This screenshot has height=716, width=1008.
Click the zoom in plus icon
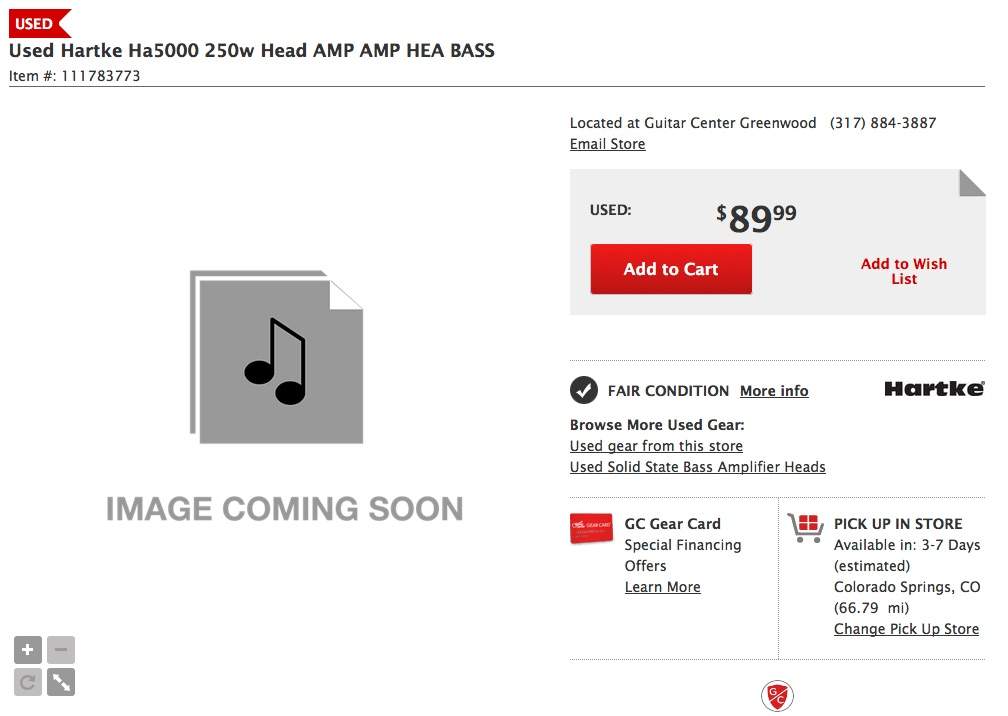28,650
